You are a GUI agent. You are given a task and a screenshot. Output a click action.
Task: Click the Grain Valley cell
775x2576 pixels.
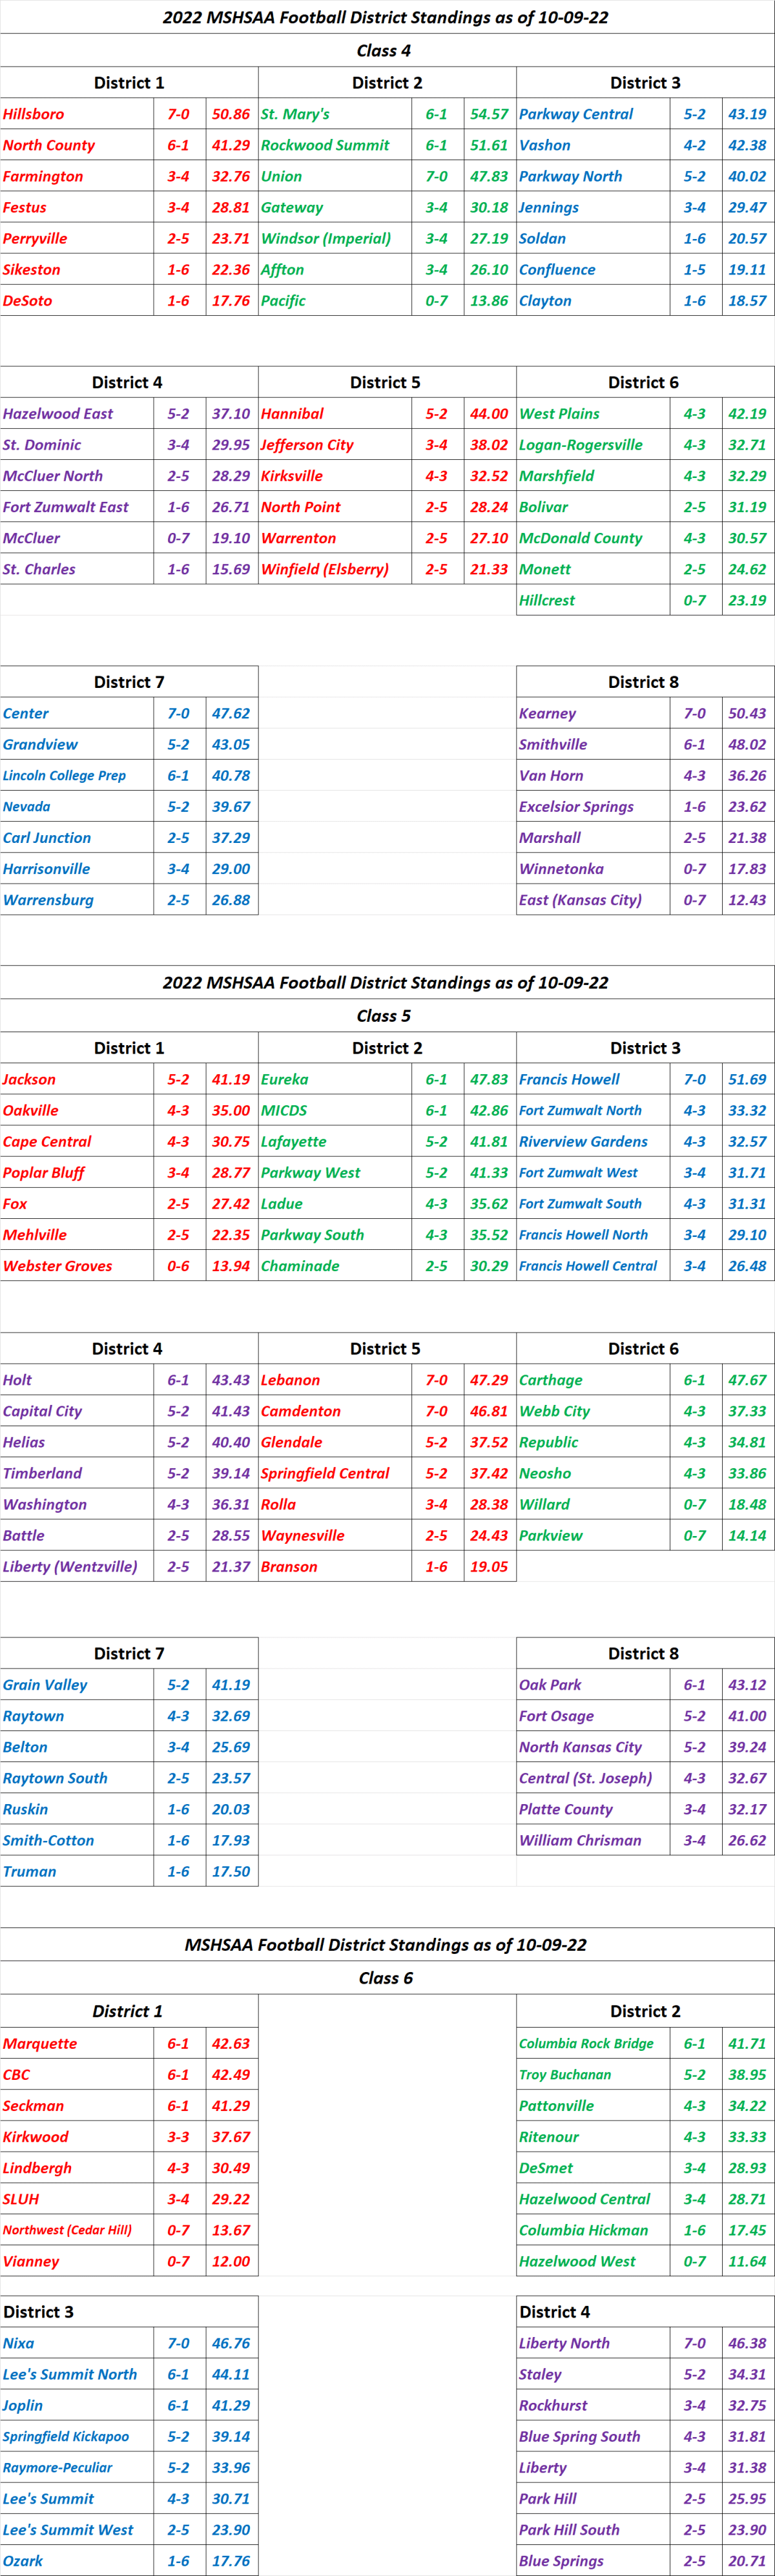77,1684
